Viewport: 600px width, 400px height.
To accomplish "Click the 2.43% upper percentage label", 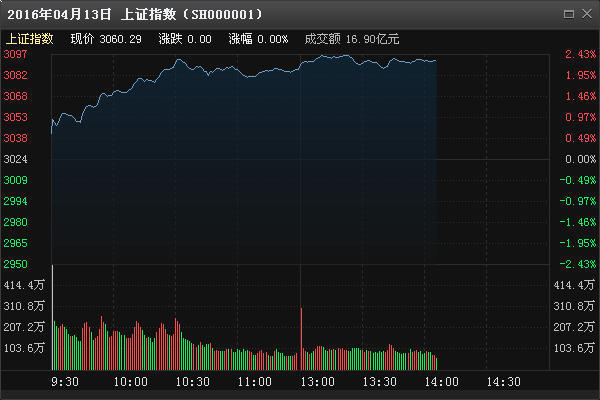I will 580,54.
